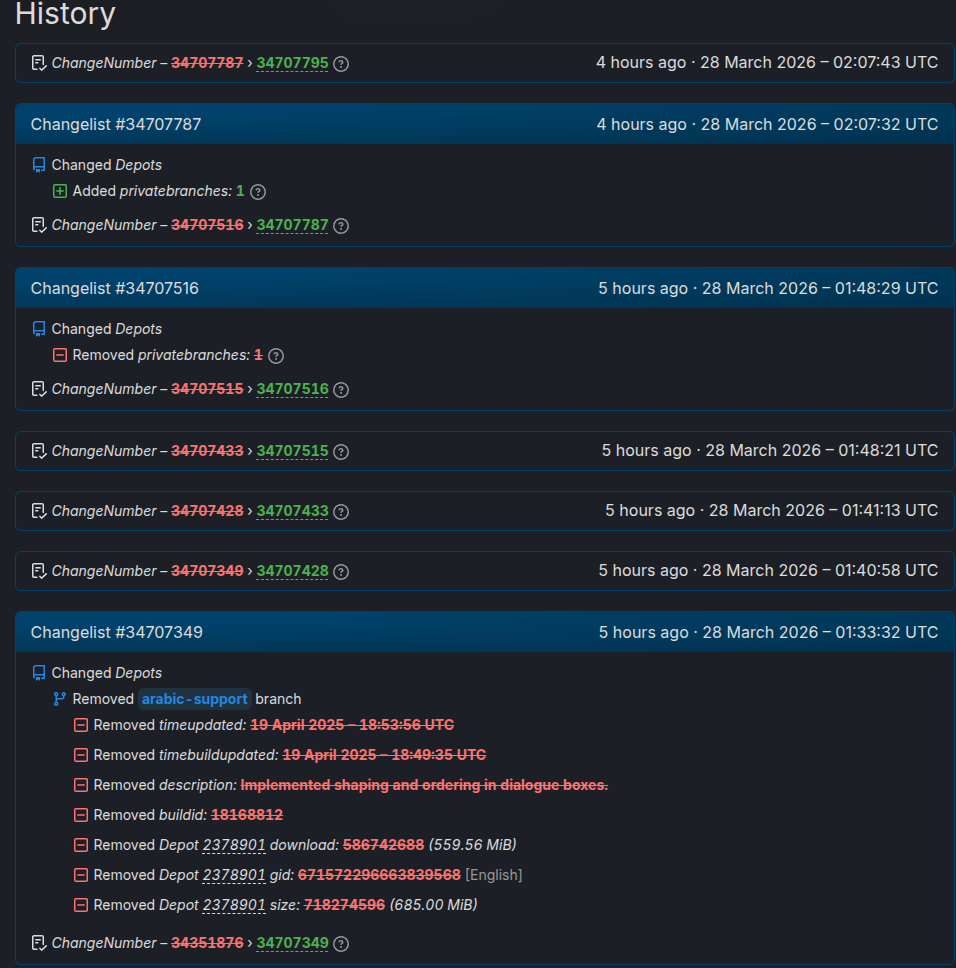Open changenumber link 34707349 in green
Image resolution: width=956 pixels, height=968 pixels.
(x=293, y=943)
